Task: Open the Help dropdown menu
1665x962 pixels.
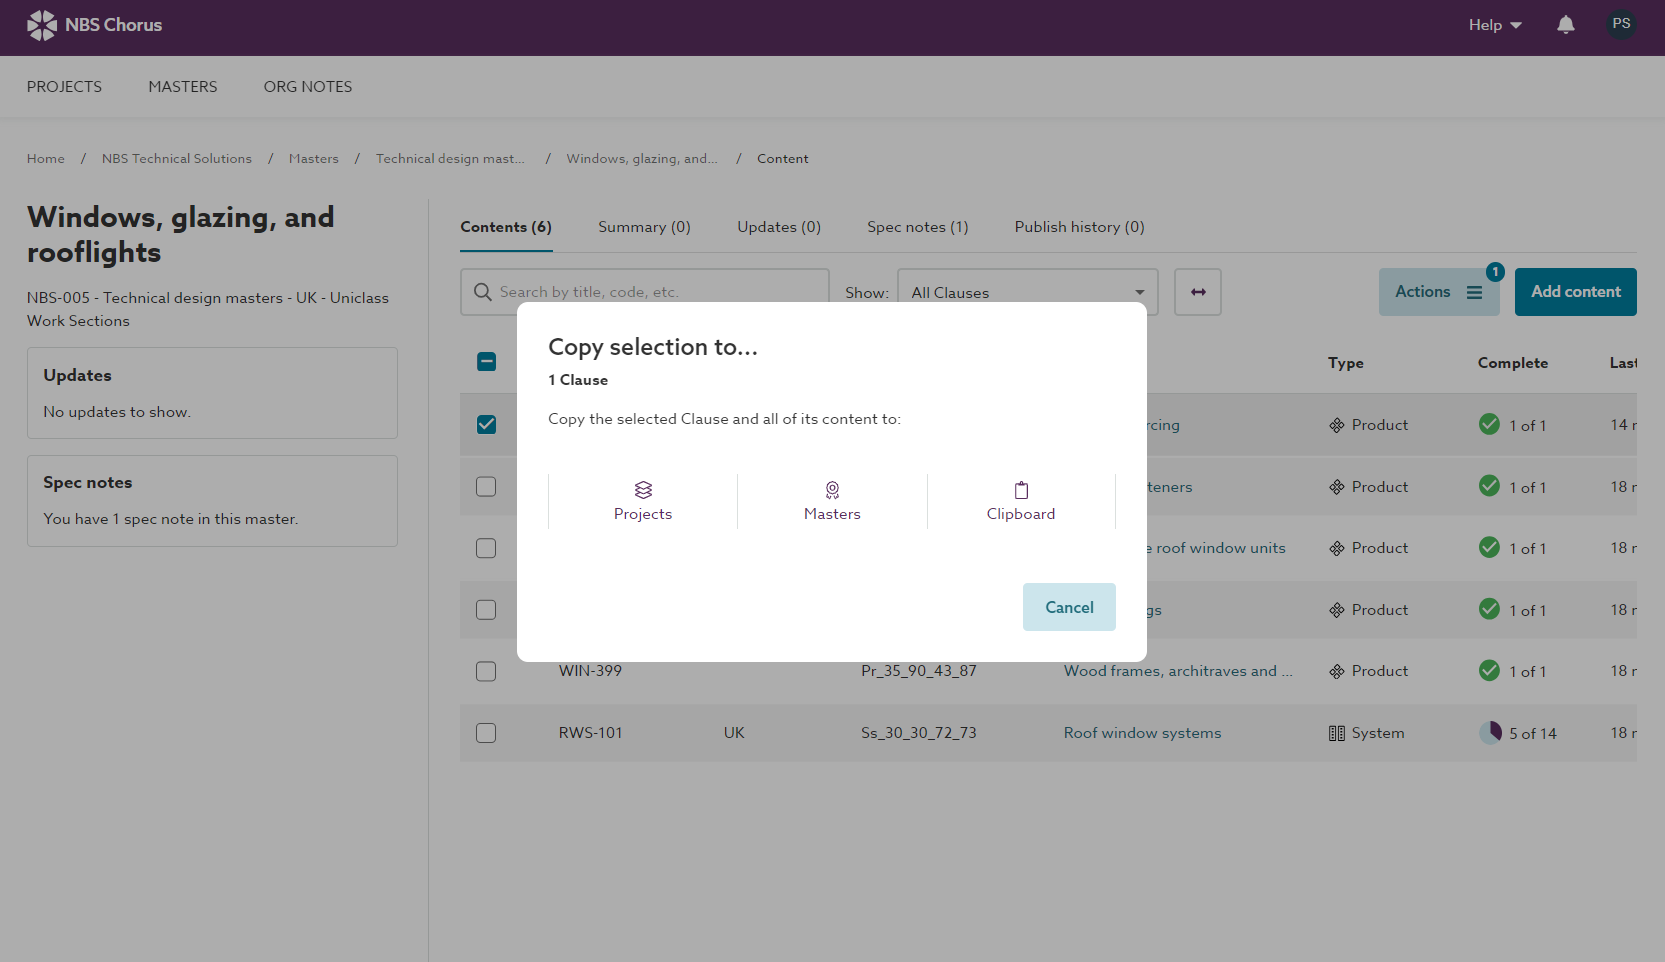Action: [x=1495, y=25]
